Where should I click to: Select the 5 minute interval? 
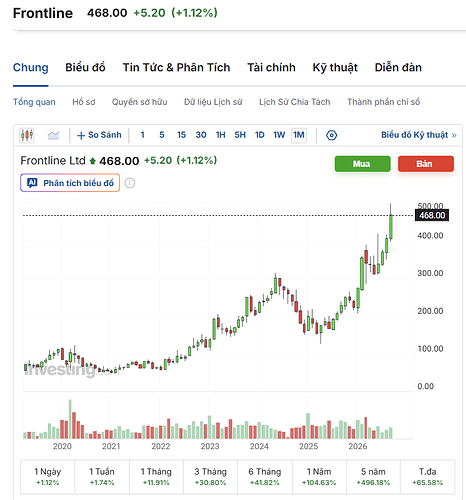162,135
